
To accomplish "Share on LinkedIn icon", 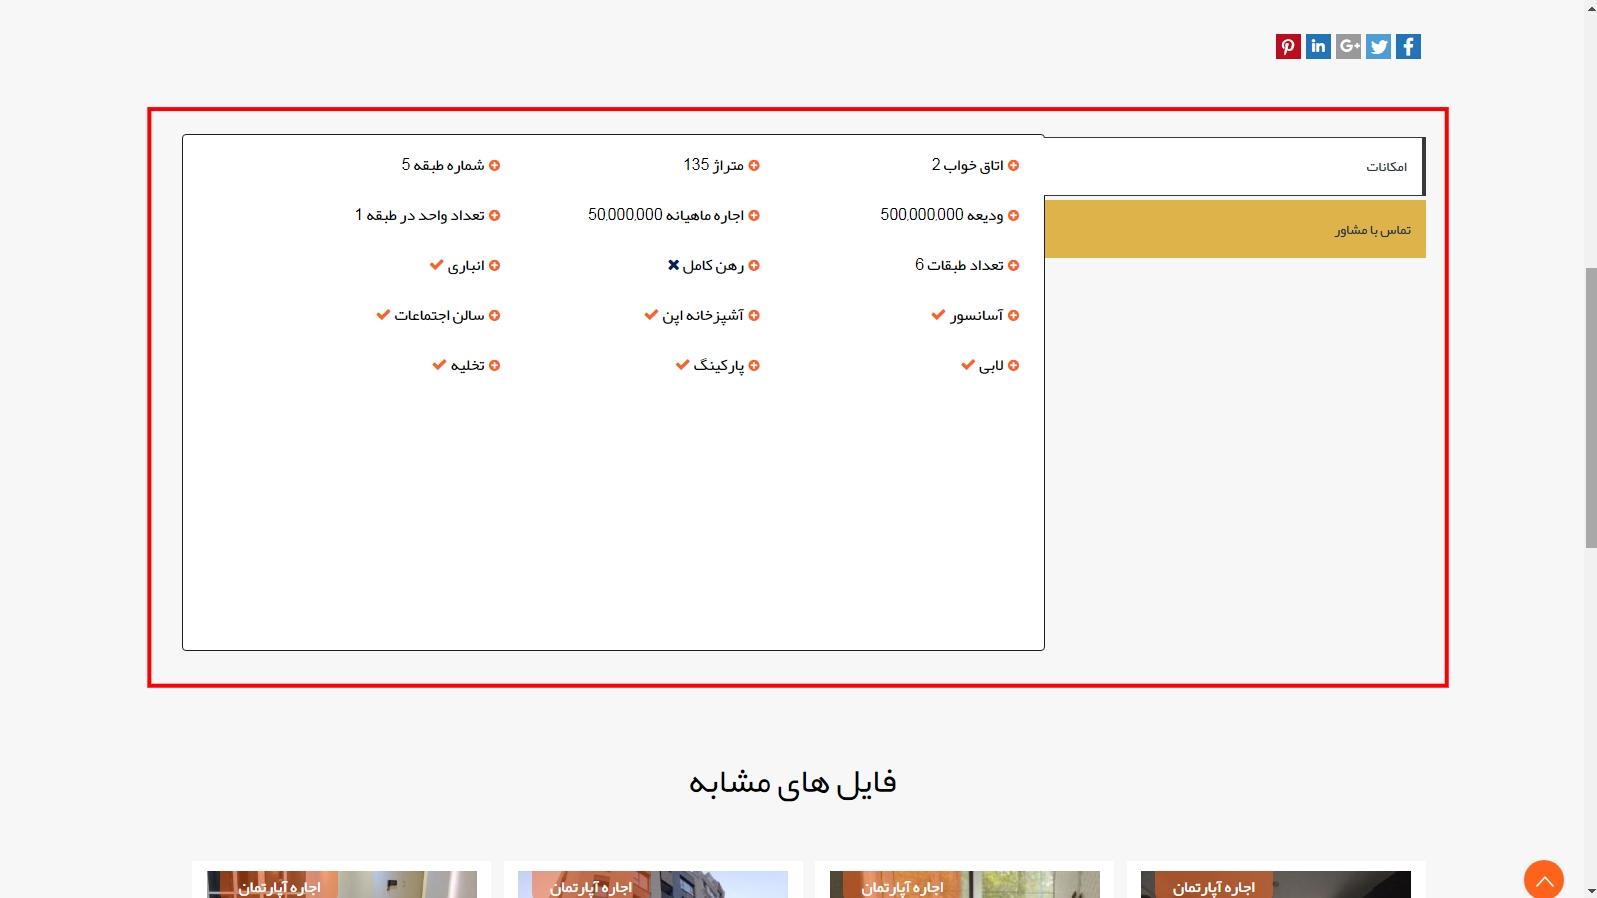I will 1318,46.
